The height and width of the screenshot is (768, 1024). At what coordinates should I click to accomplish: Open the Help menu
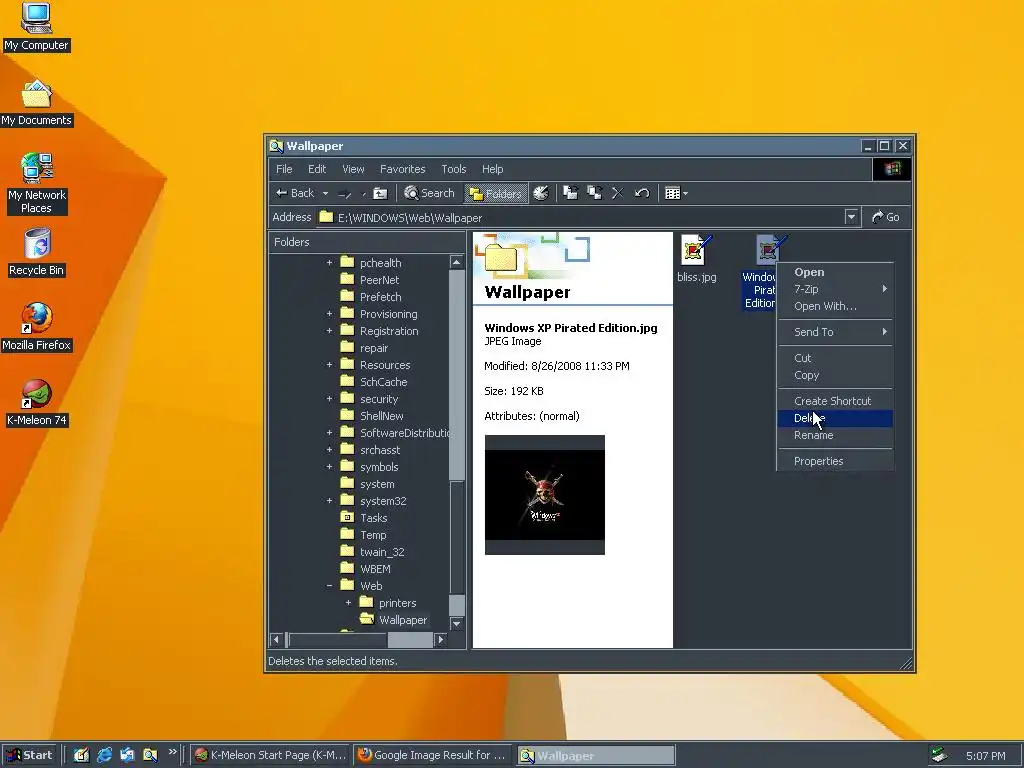tap(492, 169)
